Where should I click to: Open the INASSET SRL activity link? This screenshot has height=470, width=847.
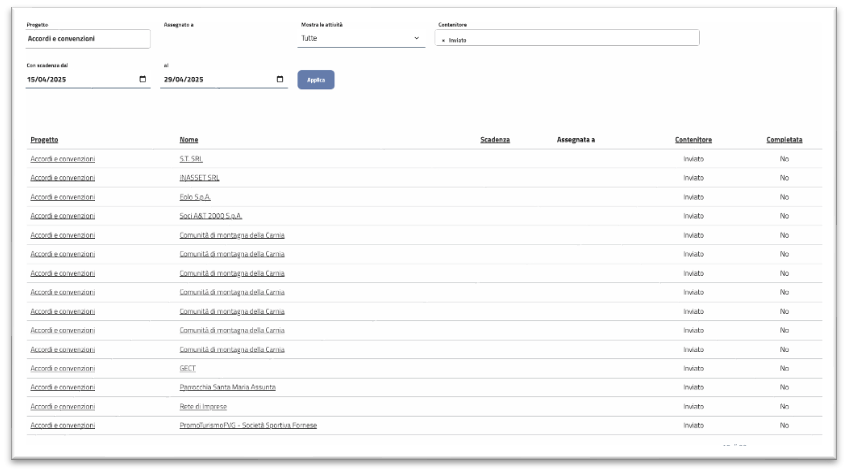[x=199, y=178]
